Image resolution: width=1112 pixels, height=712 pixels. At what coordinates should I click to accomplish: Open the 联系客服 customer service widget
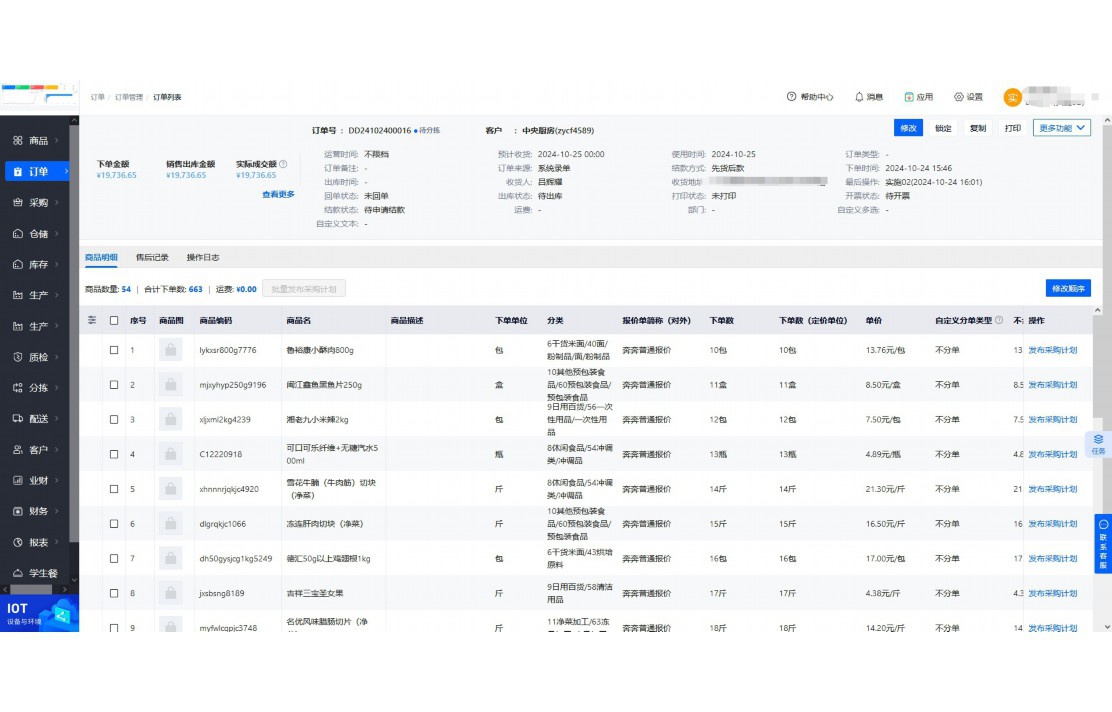click(1103, 544)
